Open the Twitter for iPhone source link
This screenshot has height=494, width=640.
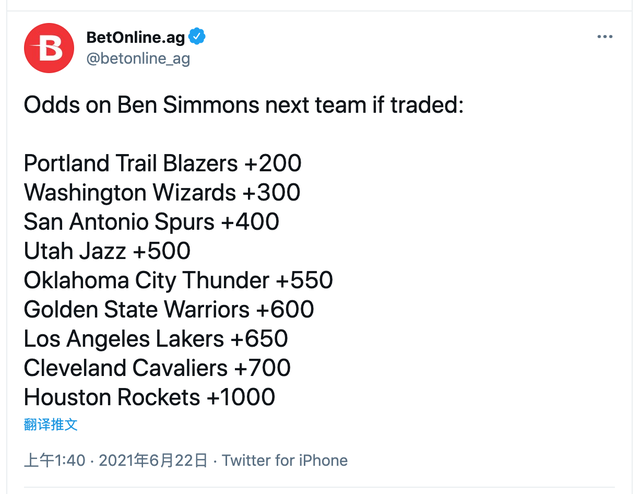284,461
